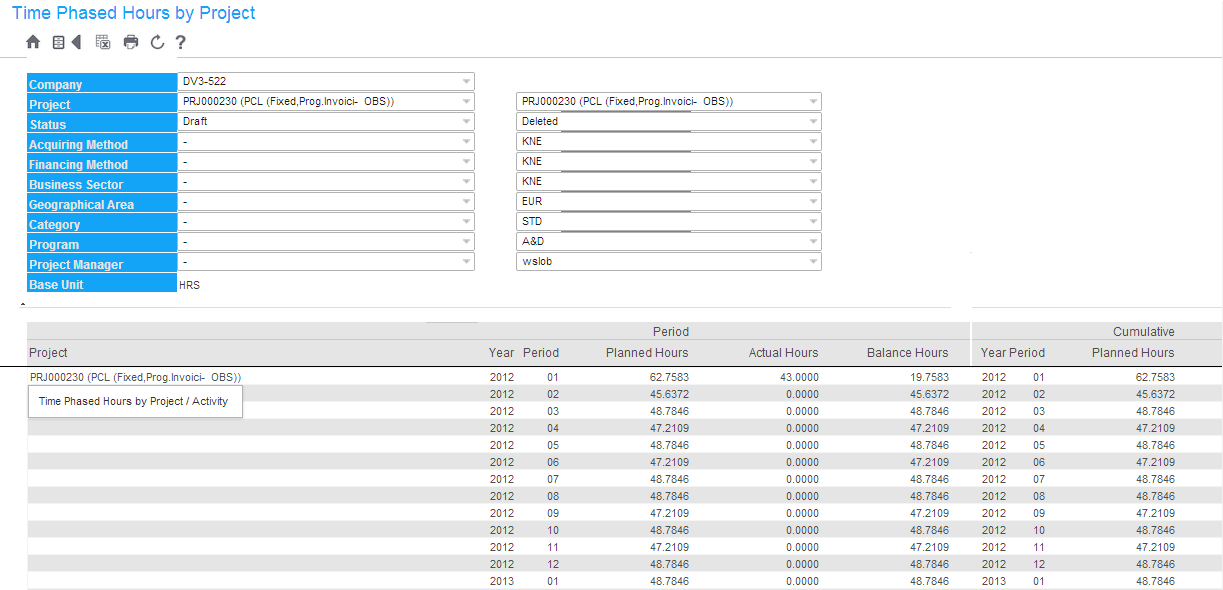Viewport: 1223px width, 590px height.
Task: Open the Company dropdown showing DV3-522
Action: (466, 82)
